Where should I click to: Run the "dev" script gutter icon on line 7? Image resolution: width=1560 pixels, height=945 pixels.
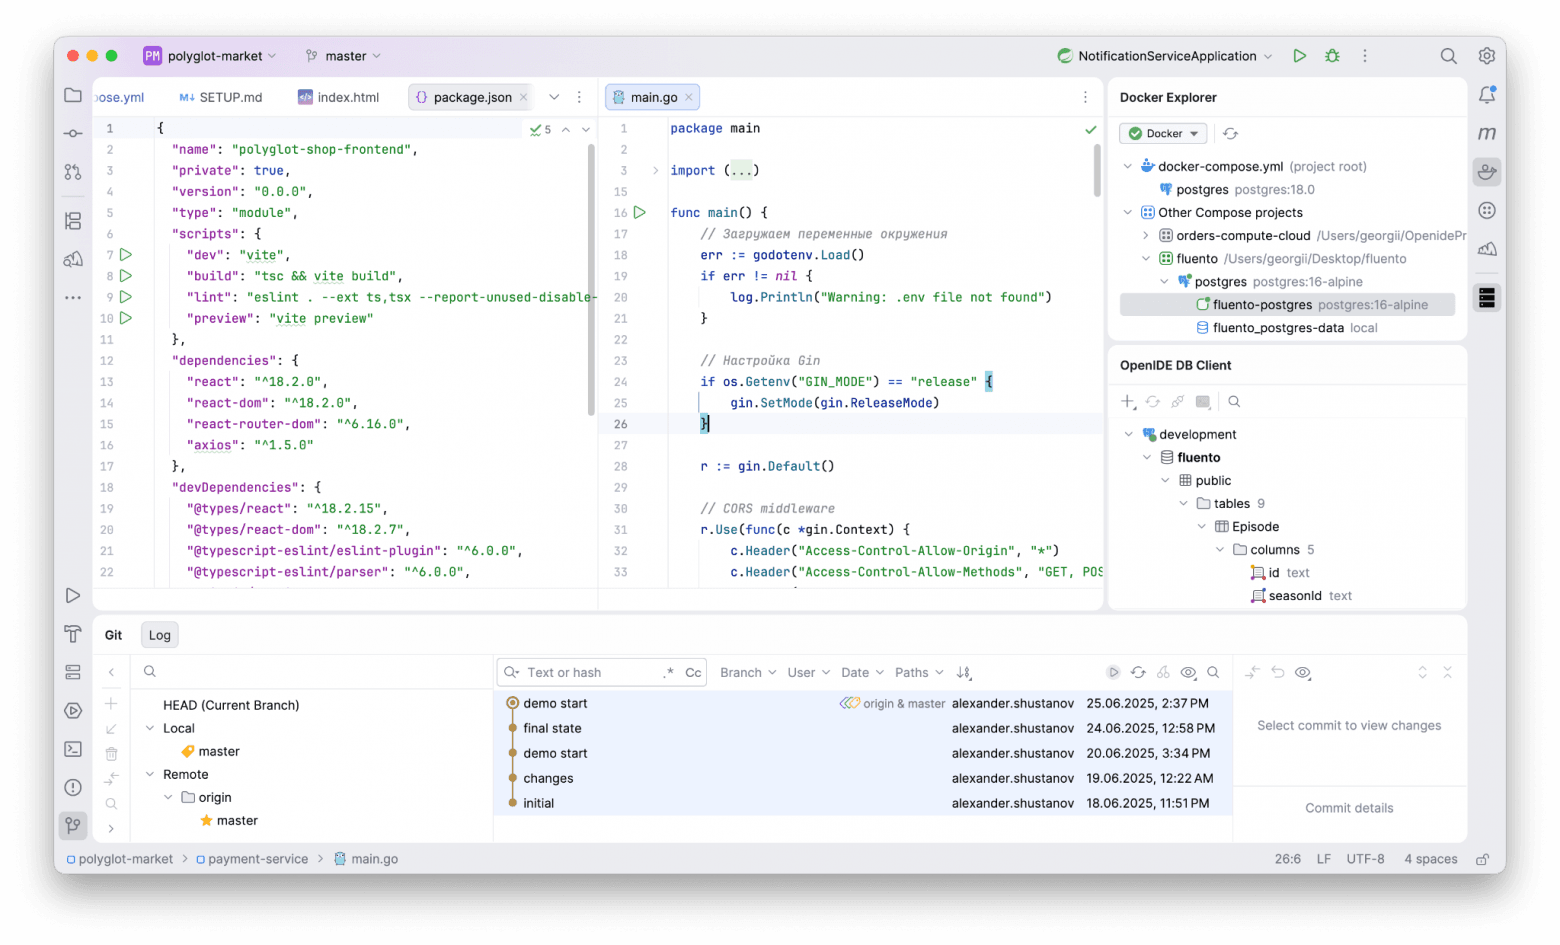pyautogui.click(x=126, y=255)
